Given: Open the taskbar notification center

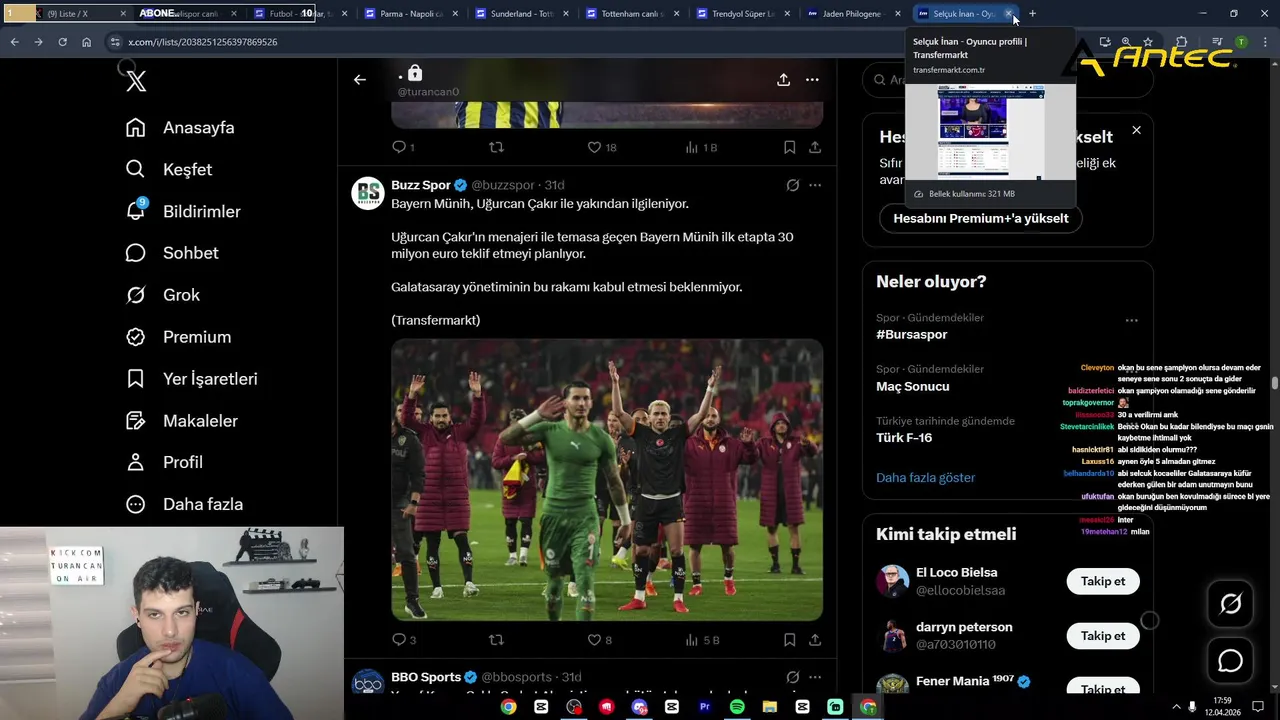Looking at the screenshot, I should point(1258,707).
